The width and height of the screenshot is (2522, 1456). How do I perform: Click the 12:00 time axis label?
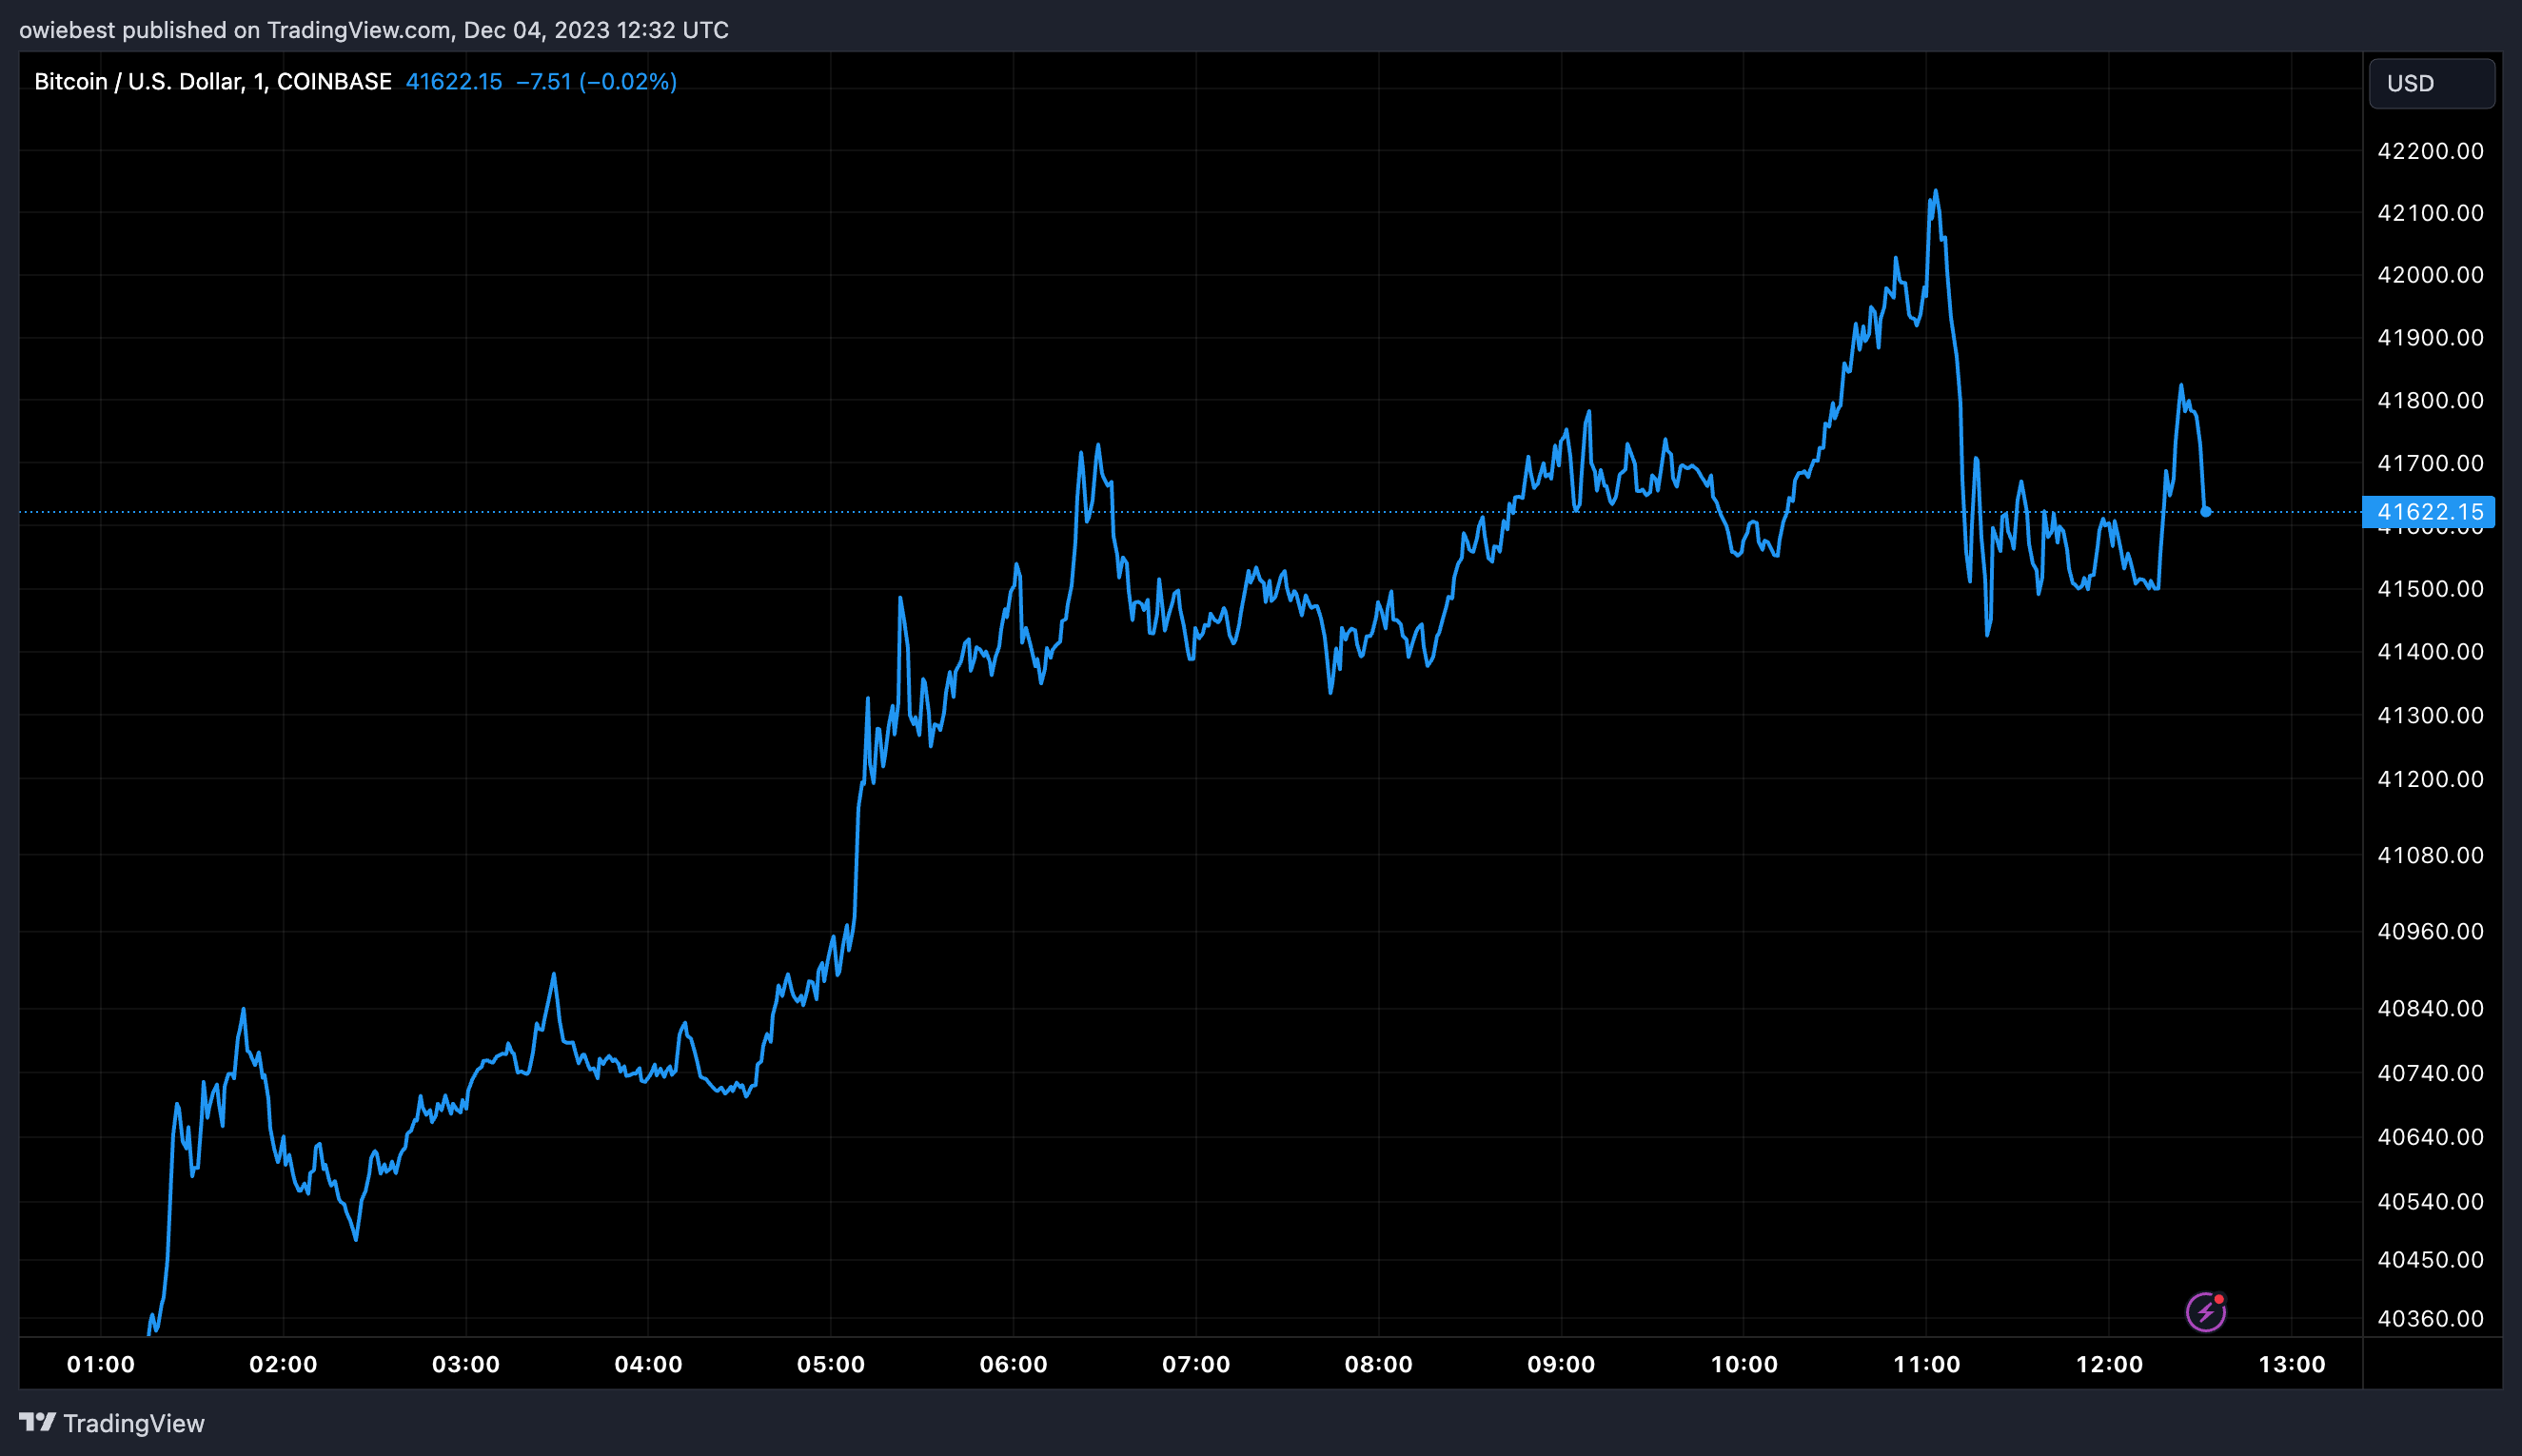click(2109, 1364)
